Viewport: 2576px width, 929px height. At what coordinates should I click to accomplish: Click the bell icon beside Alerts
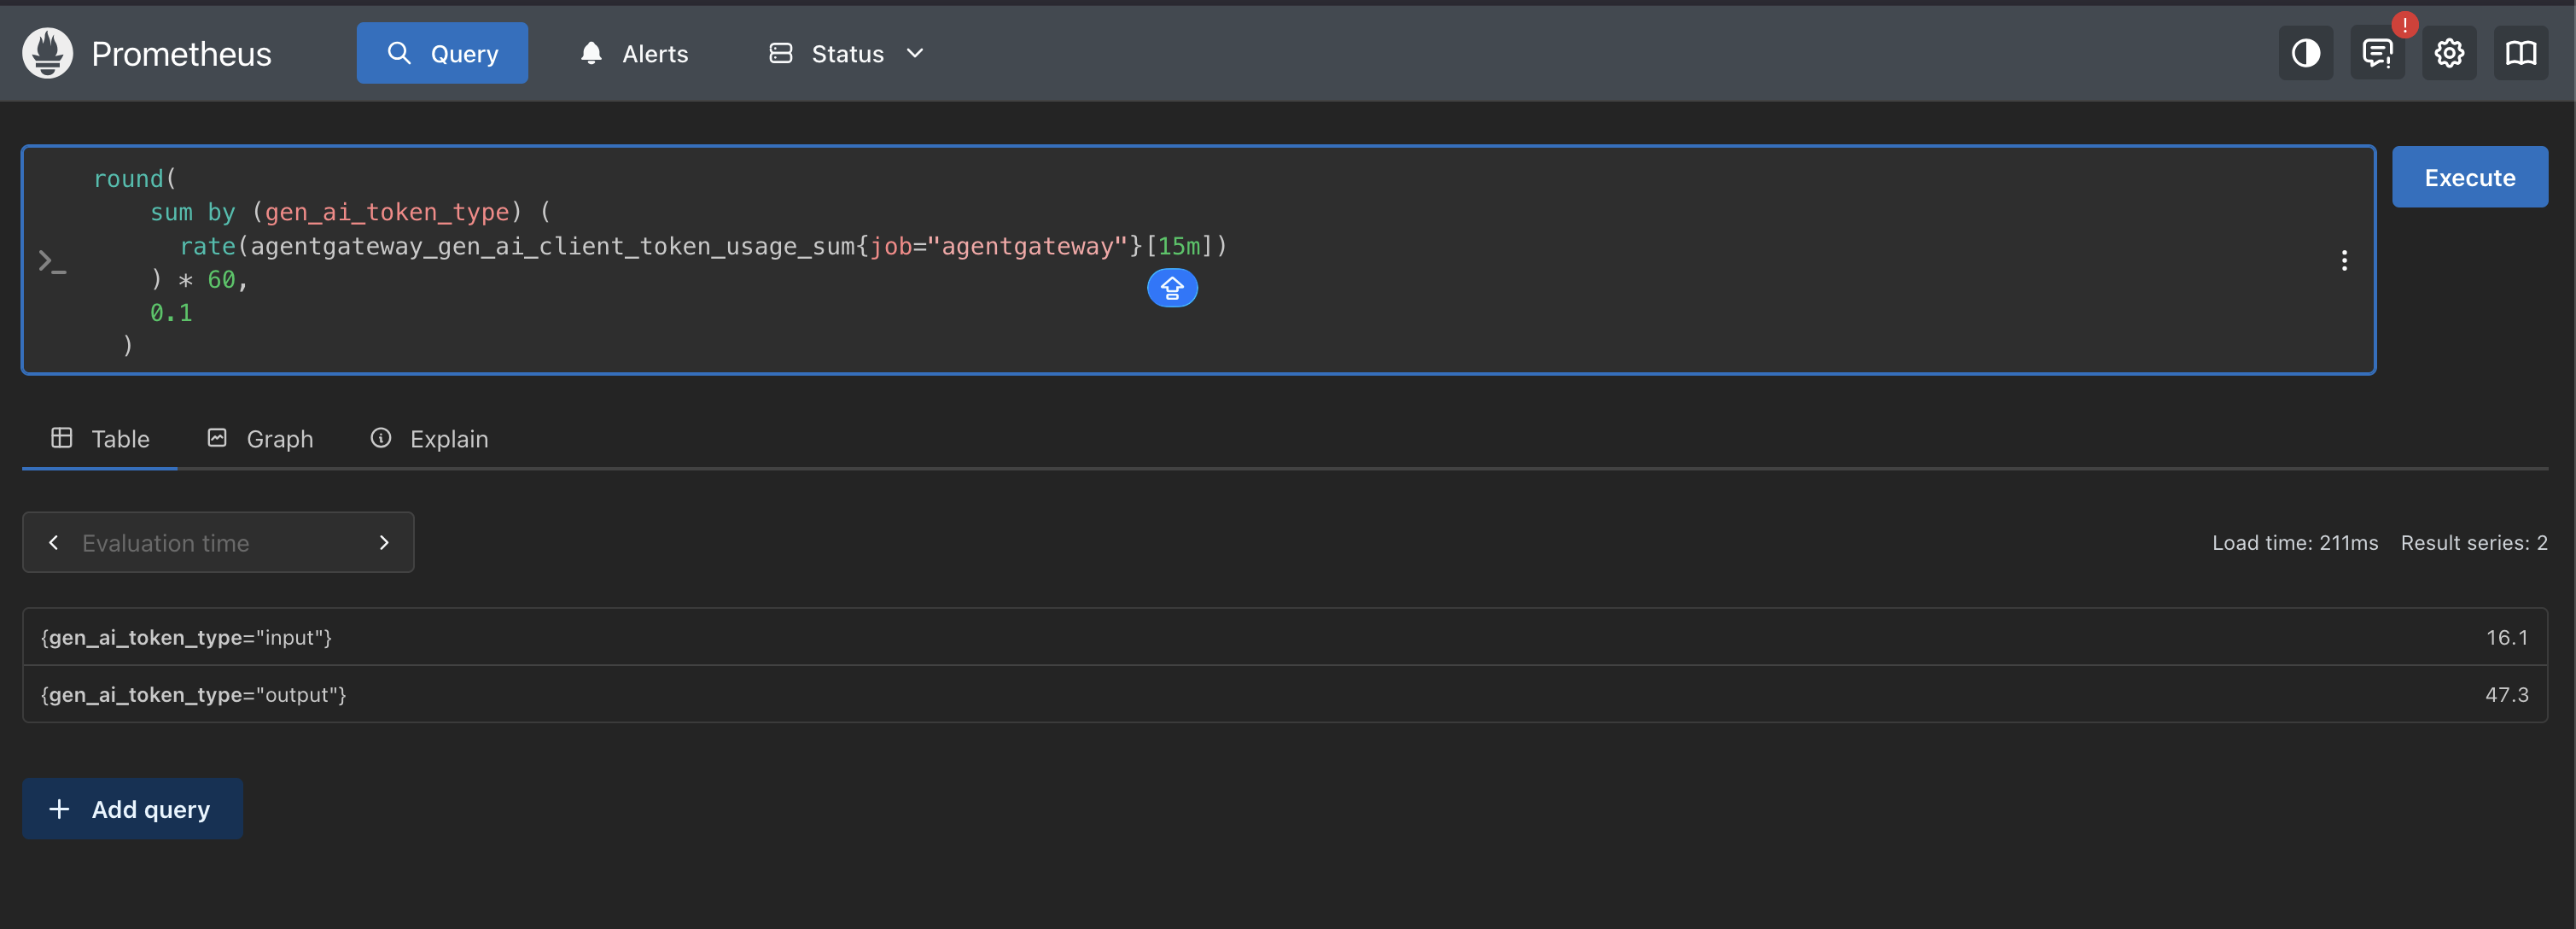tap(591, 53)
